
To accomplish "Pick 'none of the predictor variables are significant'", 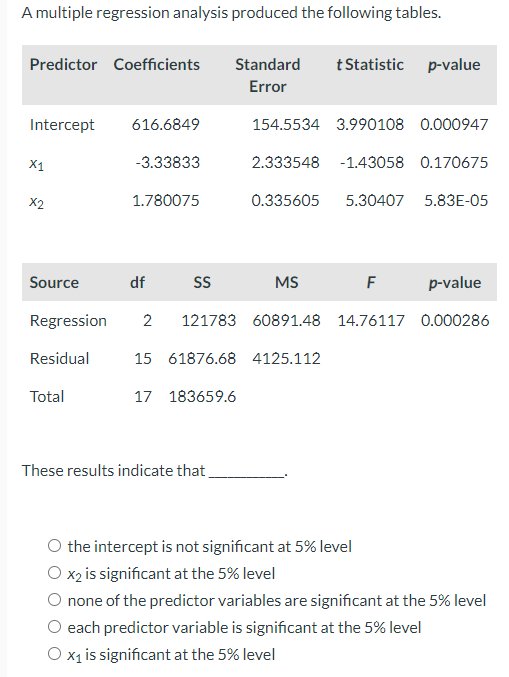I will (x=54, y=601).
